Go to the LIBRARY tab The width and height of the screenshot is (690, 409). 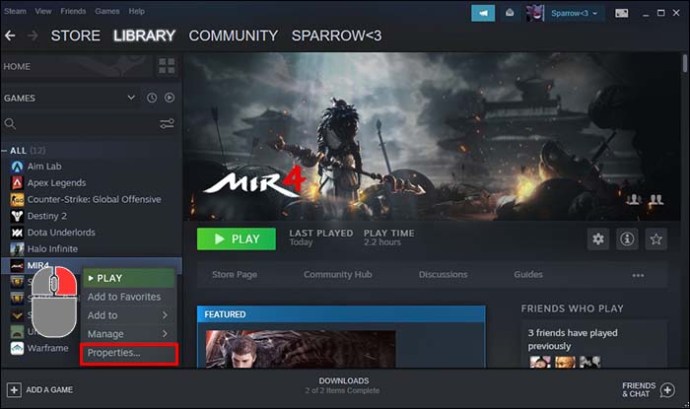144,36
